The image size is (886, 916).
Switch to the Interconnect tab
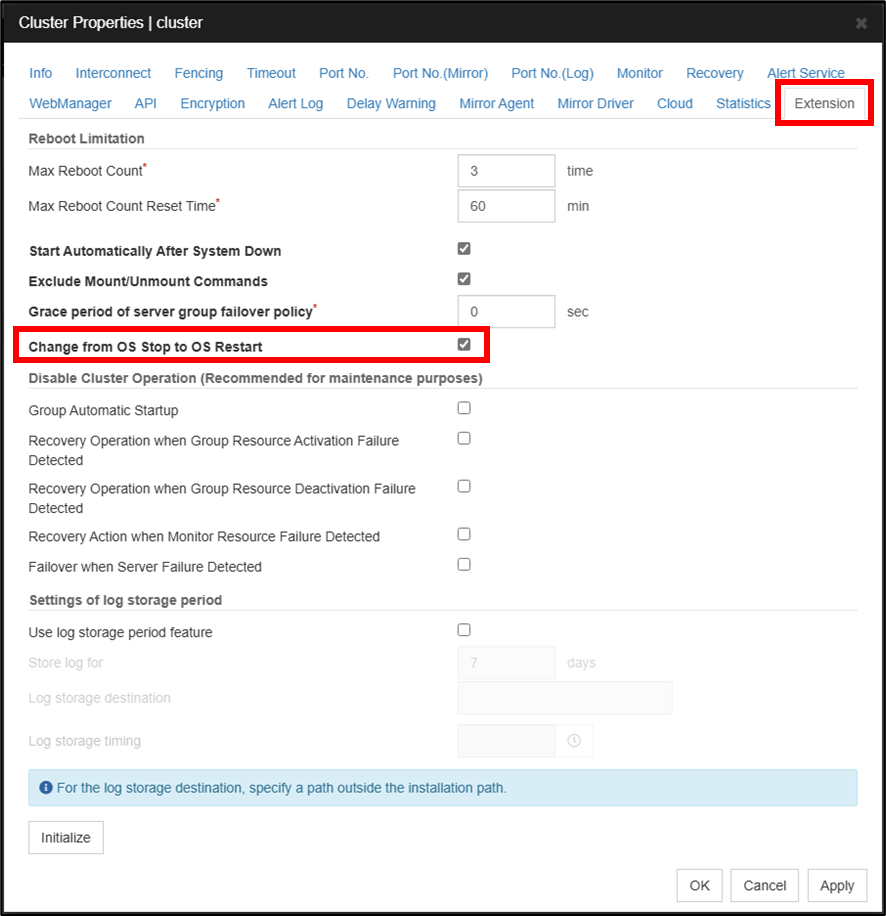coord(113,73)
